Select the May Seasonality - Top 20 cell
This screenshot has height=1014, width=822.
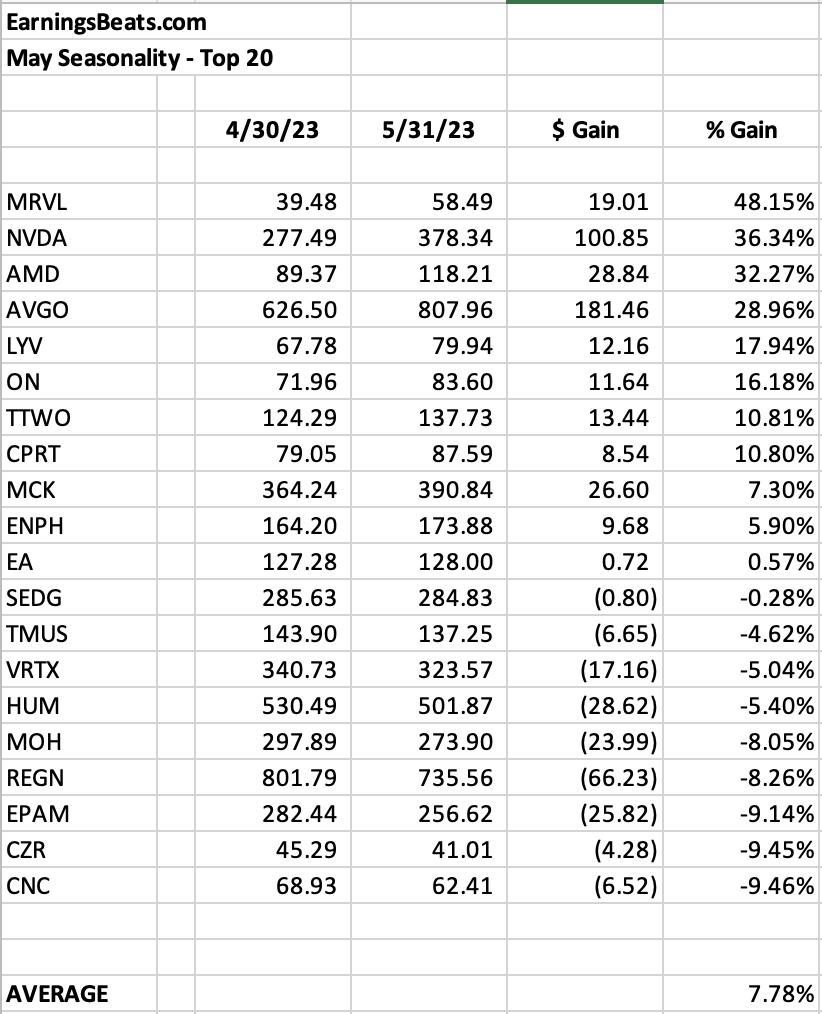[x=176, y=58]
